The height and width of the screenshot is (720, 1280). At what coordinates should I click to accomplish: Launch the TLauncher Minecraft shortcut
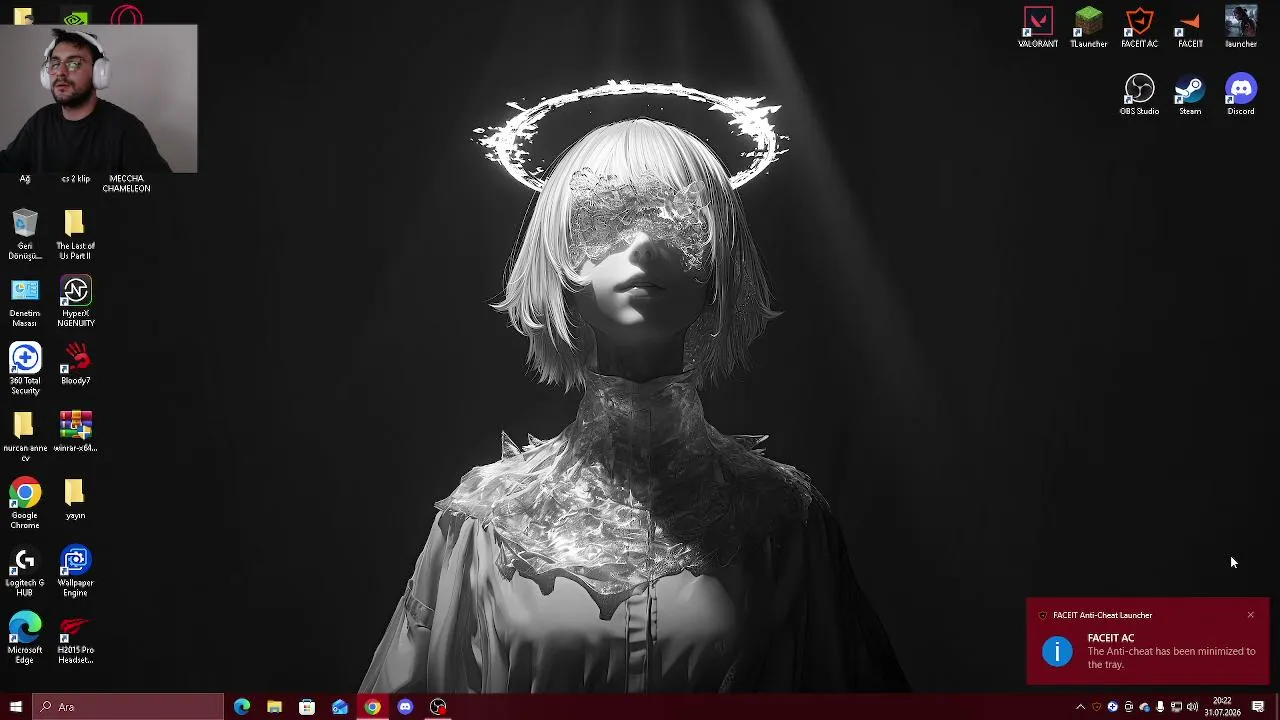pos(1089,28)
